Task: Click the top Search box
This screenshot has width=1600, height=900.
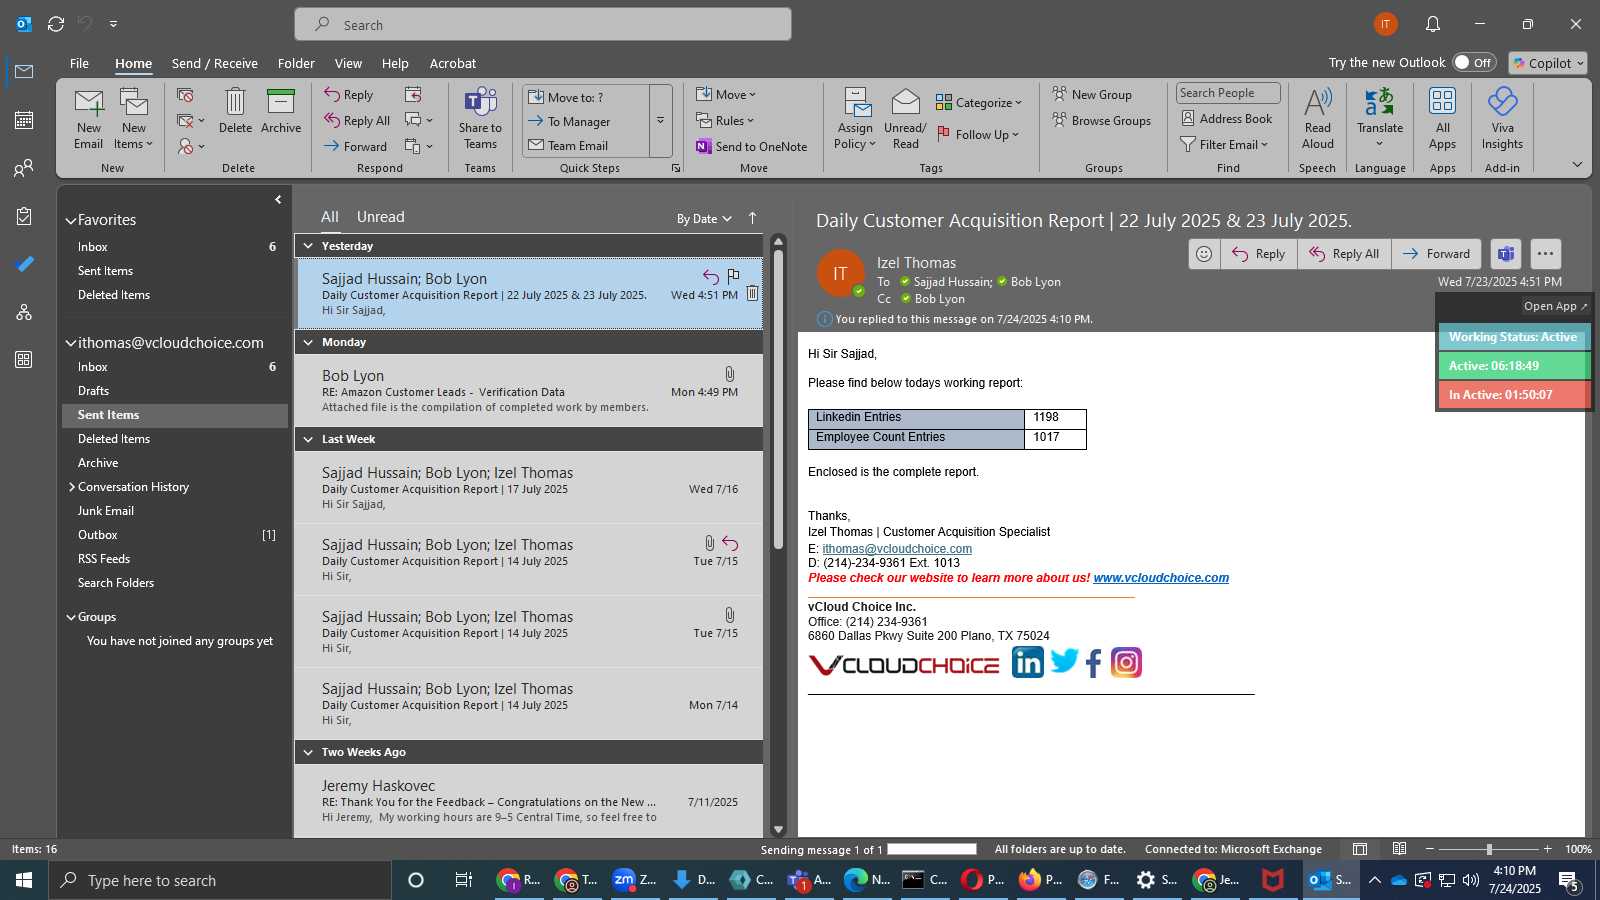Action: tap(543, 25)
